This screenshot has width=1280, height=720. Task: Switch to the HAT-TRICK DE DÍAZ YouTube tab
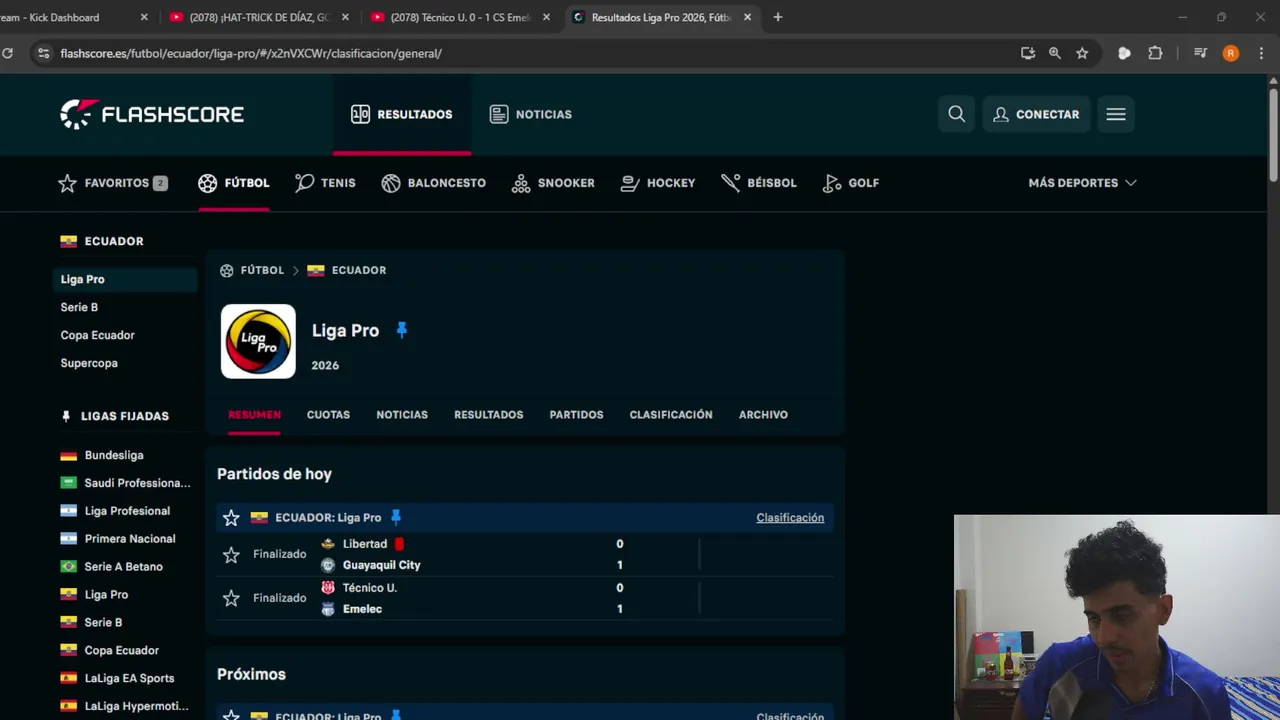point(259,17)
